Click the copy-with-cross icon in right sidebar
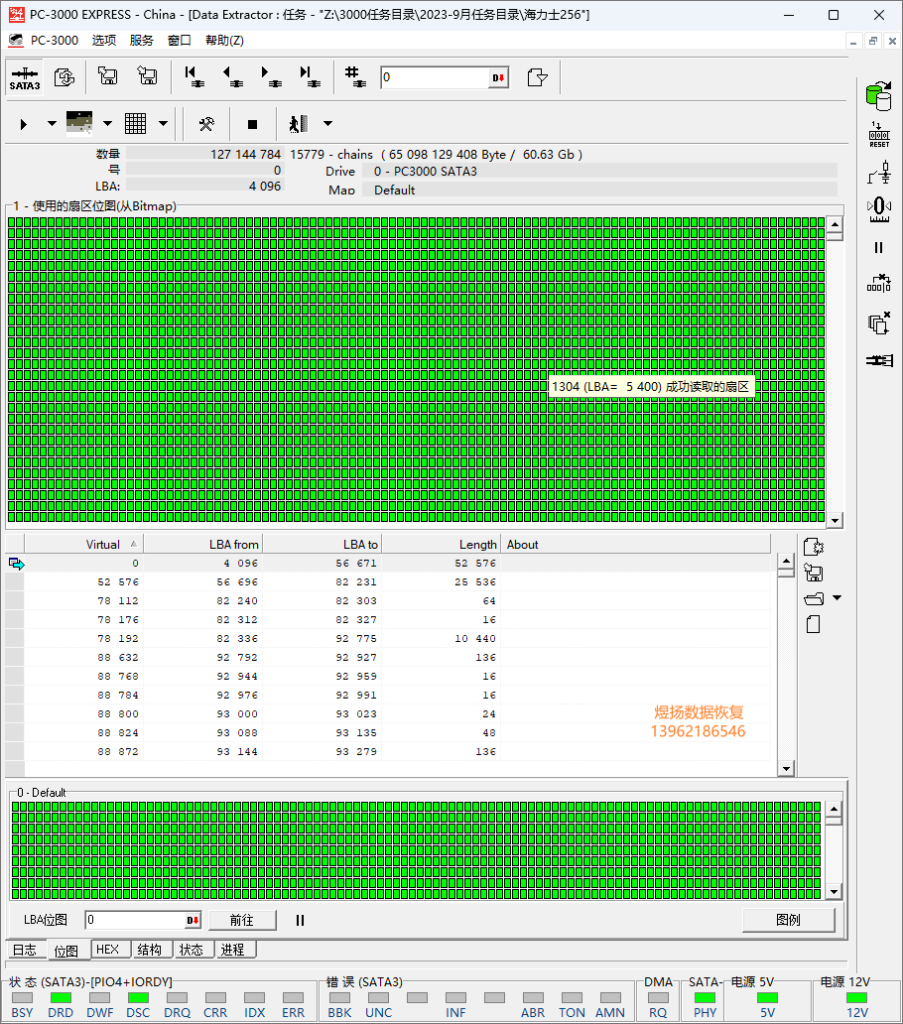The image size is (903, 1024). pyautogui.click(x=879, y=323)
